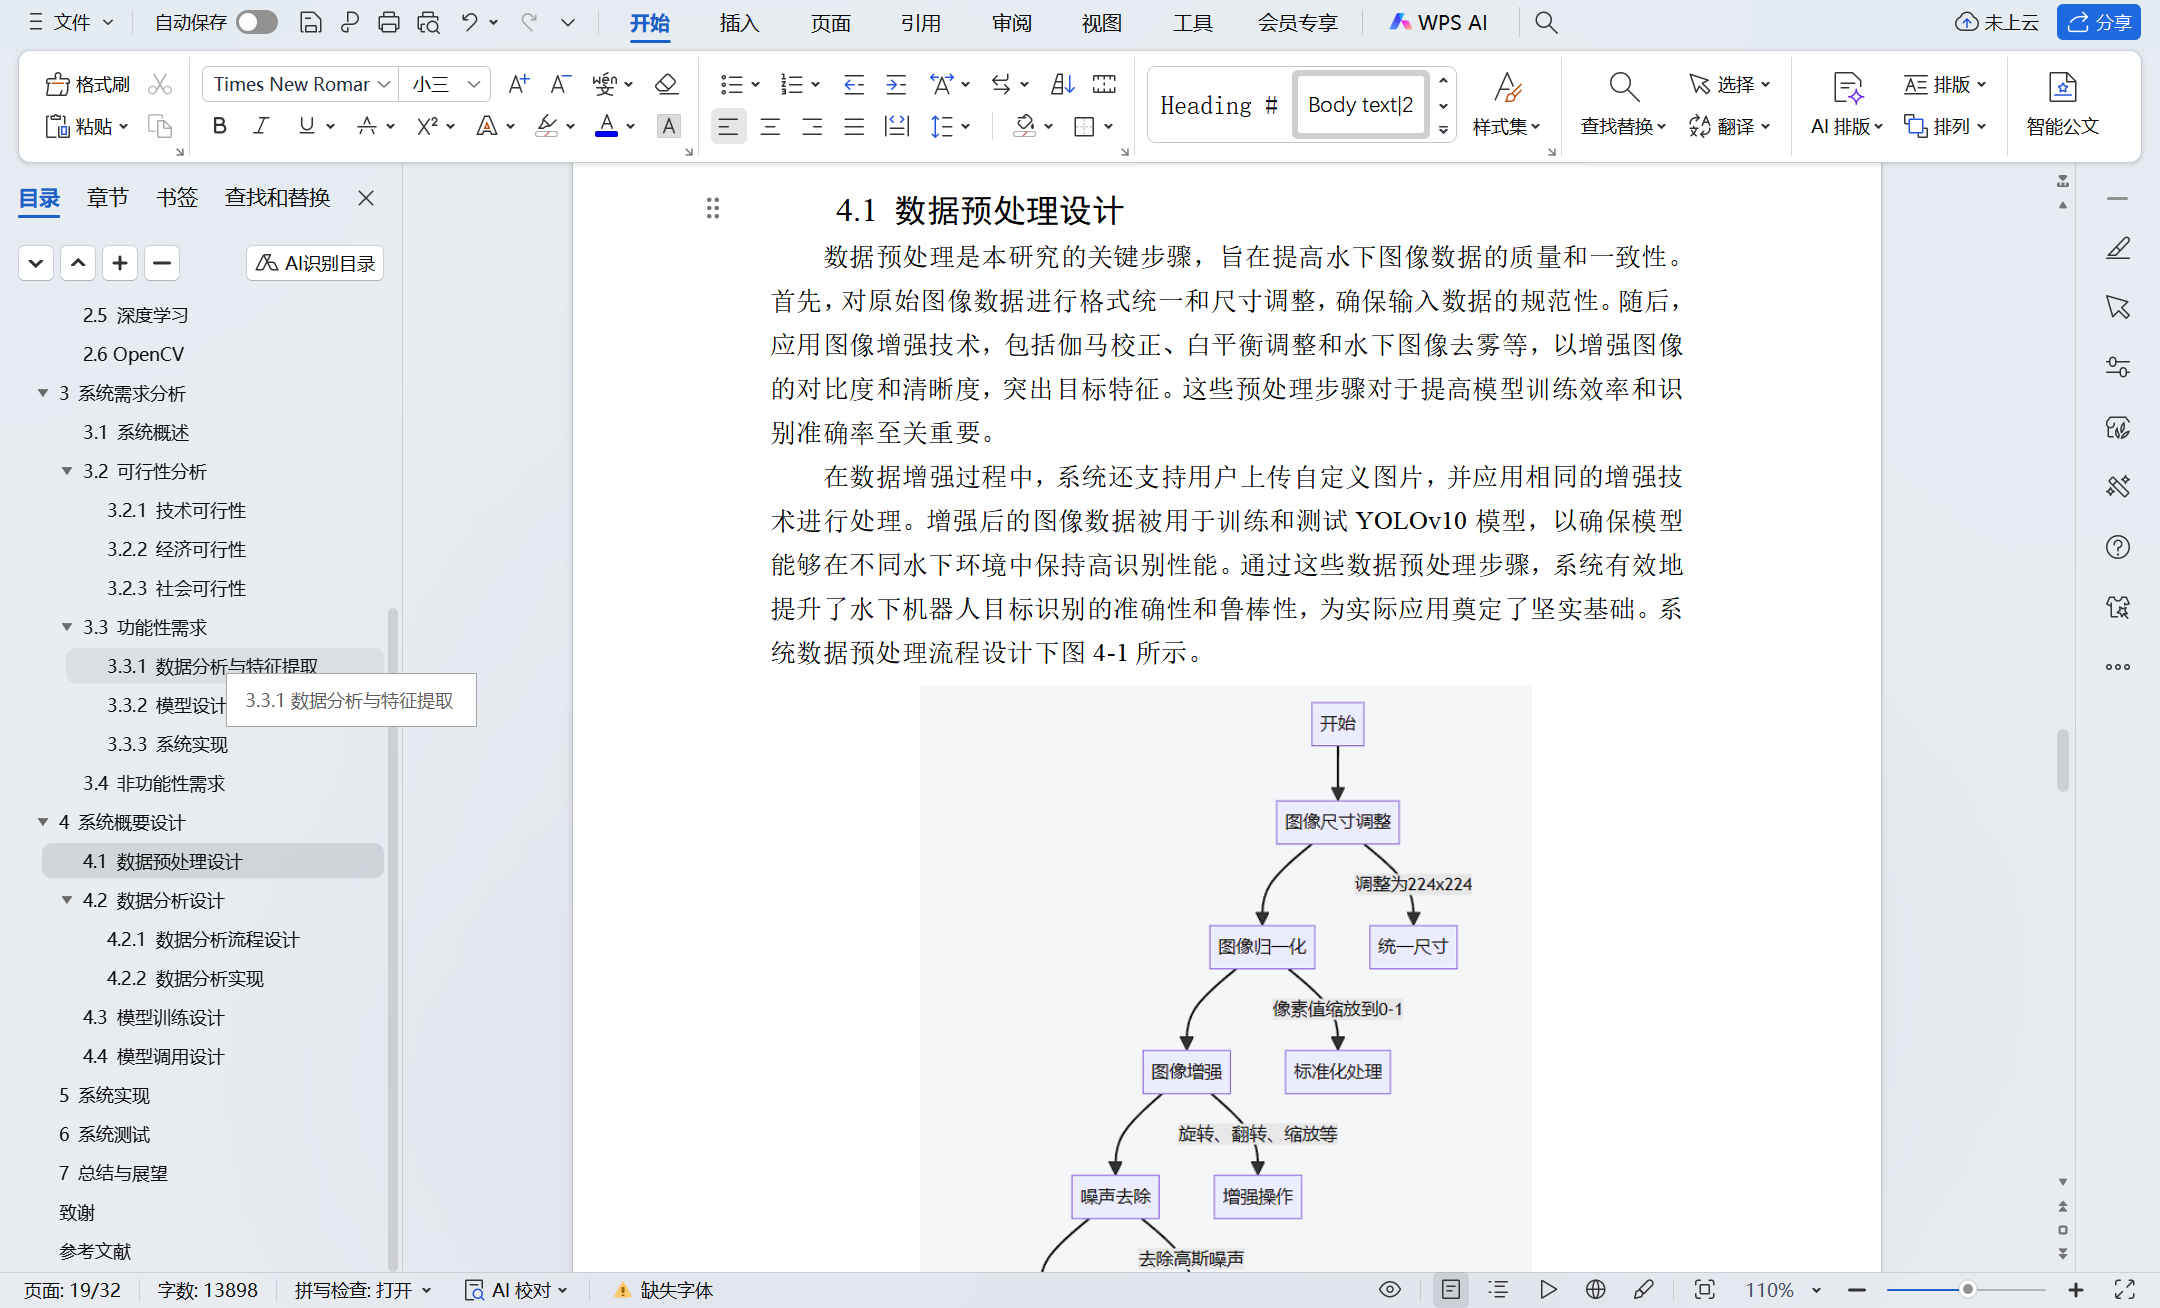
Task: Click the web layout globe icon
Action: click(x=1596, y=1290)
